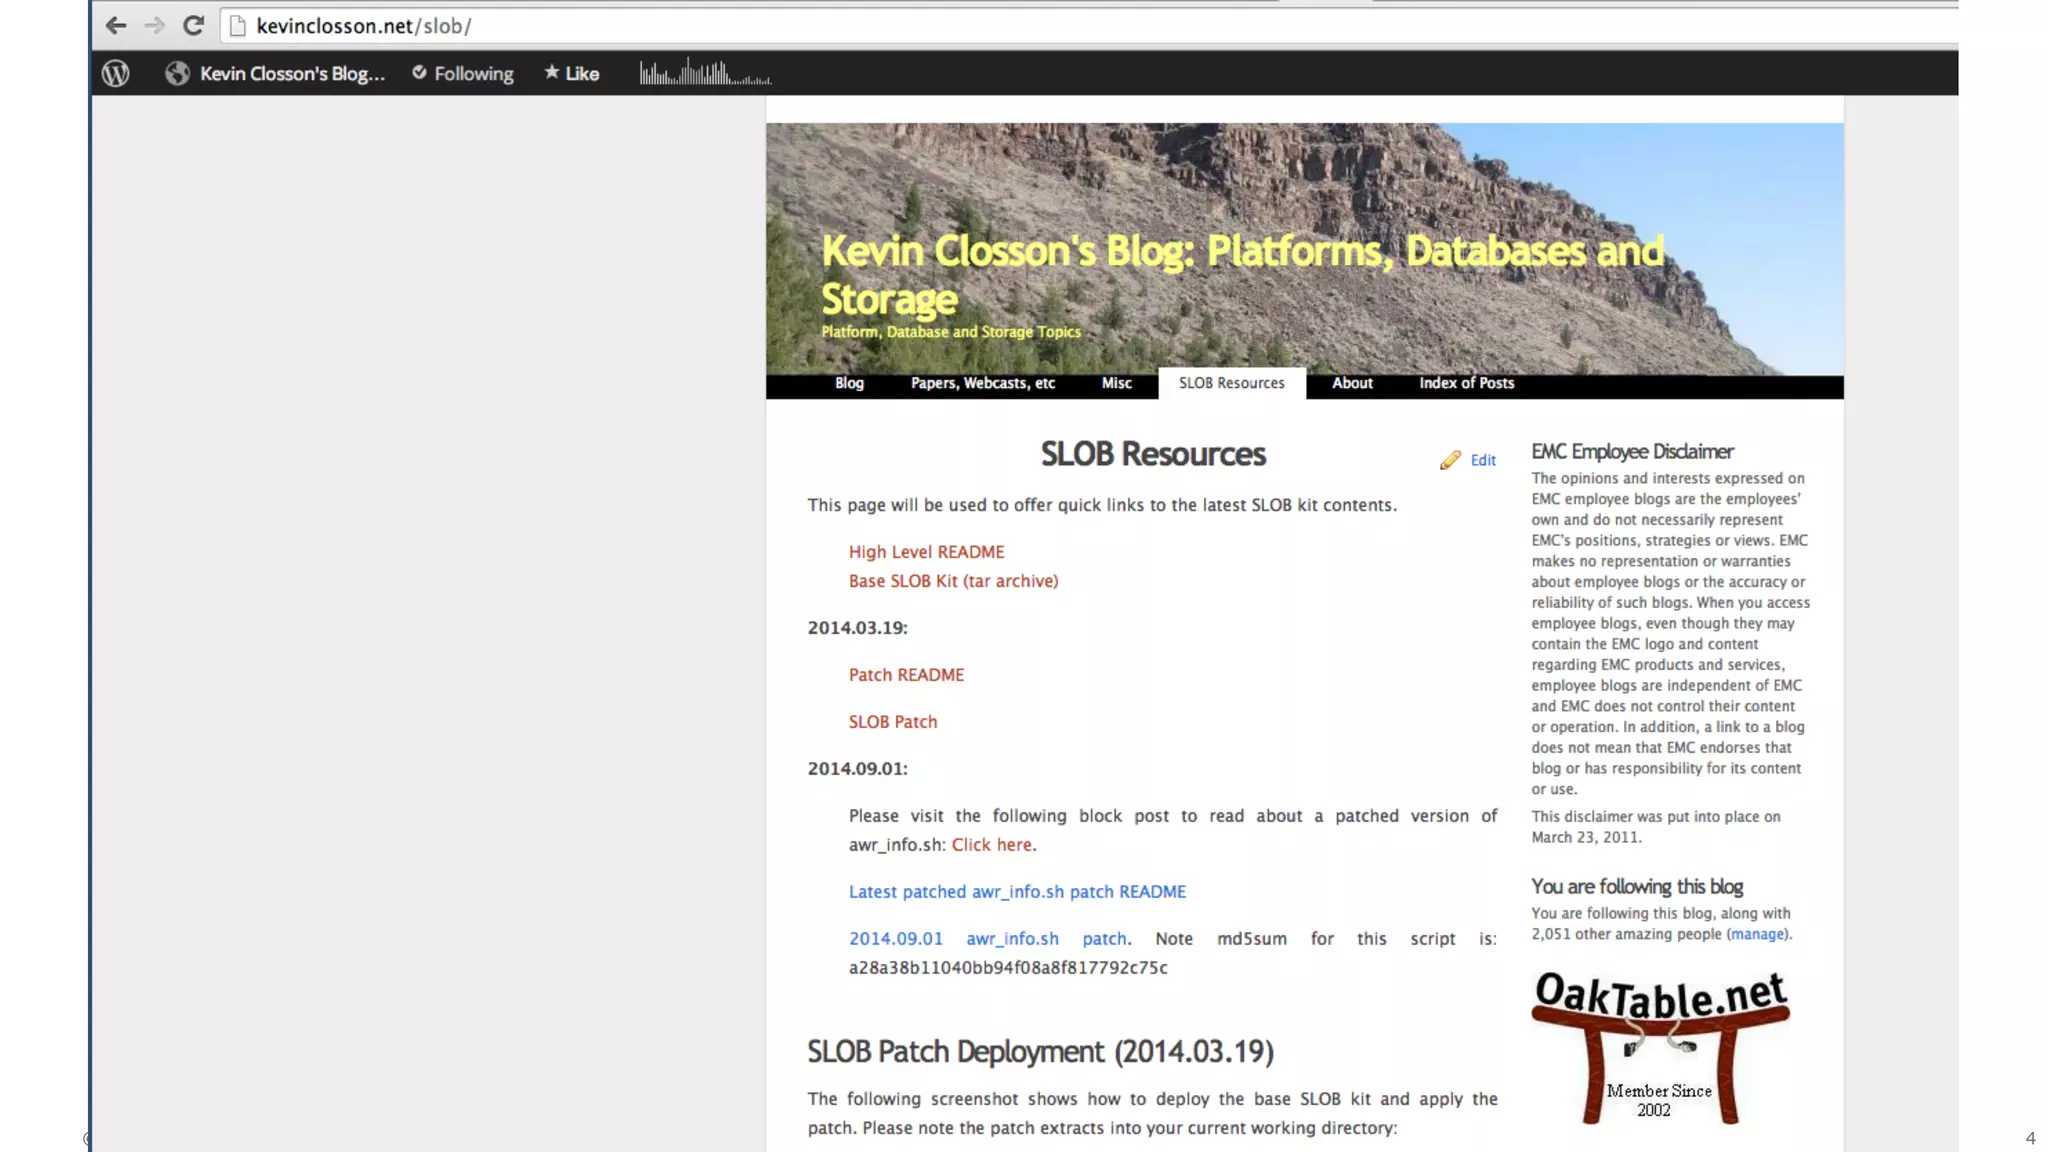Click the manage link for blog following
2048x1152 pixels.
[x=1757, y=934]
